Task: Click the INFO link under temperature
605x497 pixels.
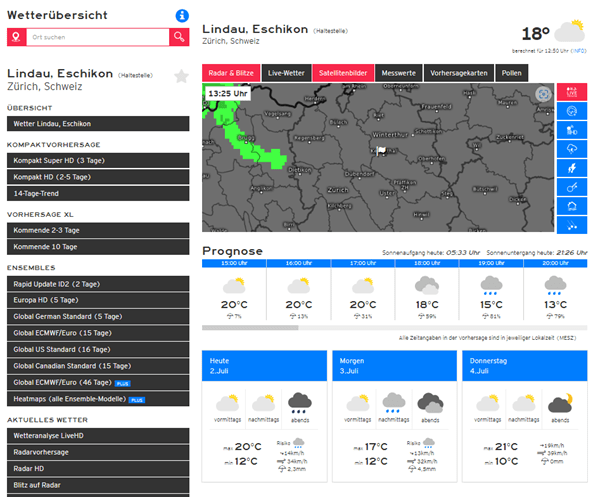Action: [x=578, y=50]
